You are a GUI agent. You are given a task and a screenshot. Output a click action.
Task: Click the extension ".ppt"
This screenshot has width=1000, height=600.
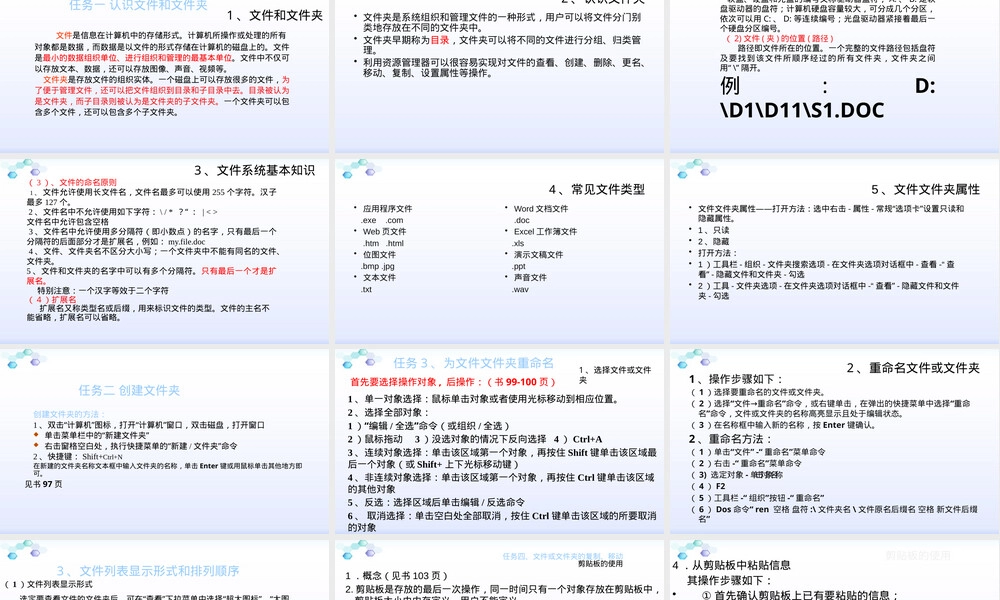pyautogui.click(x=518, y=266)
